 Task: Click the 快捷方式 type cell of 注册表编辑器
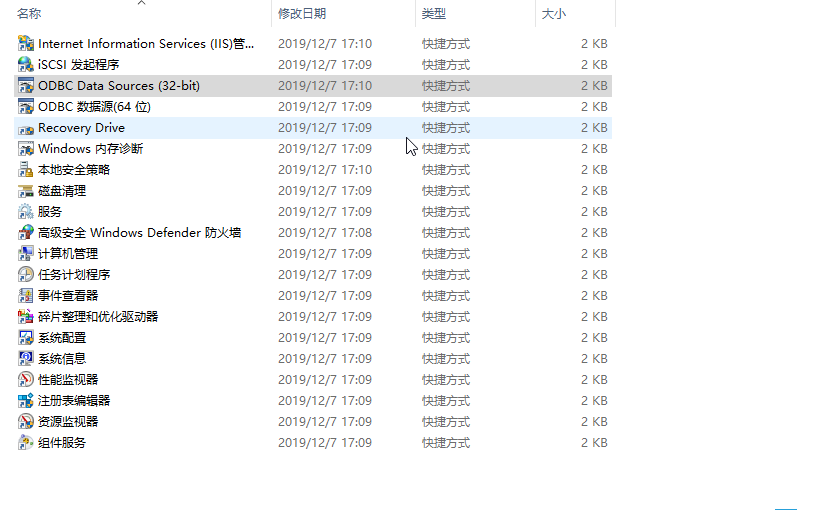[446, 401]
